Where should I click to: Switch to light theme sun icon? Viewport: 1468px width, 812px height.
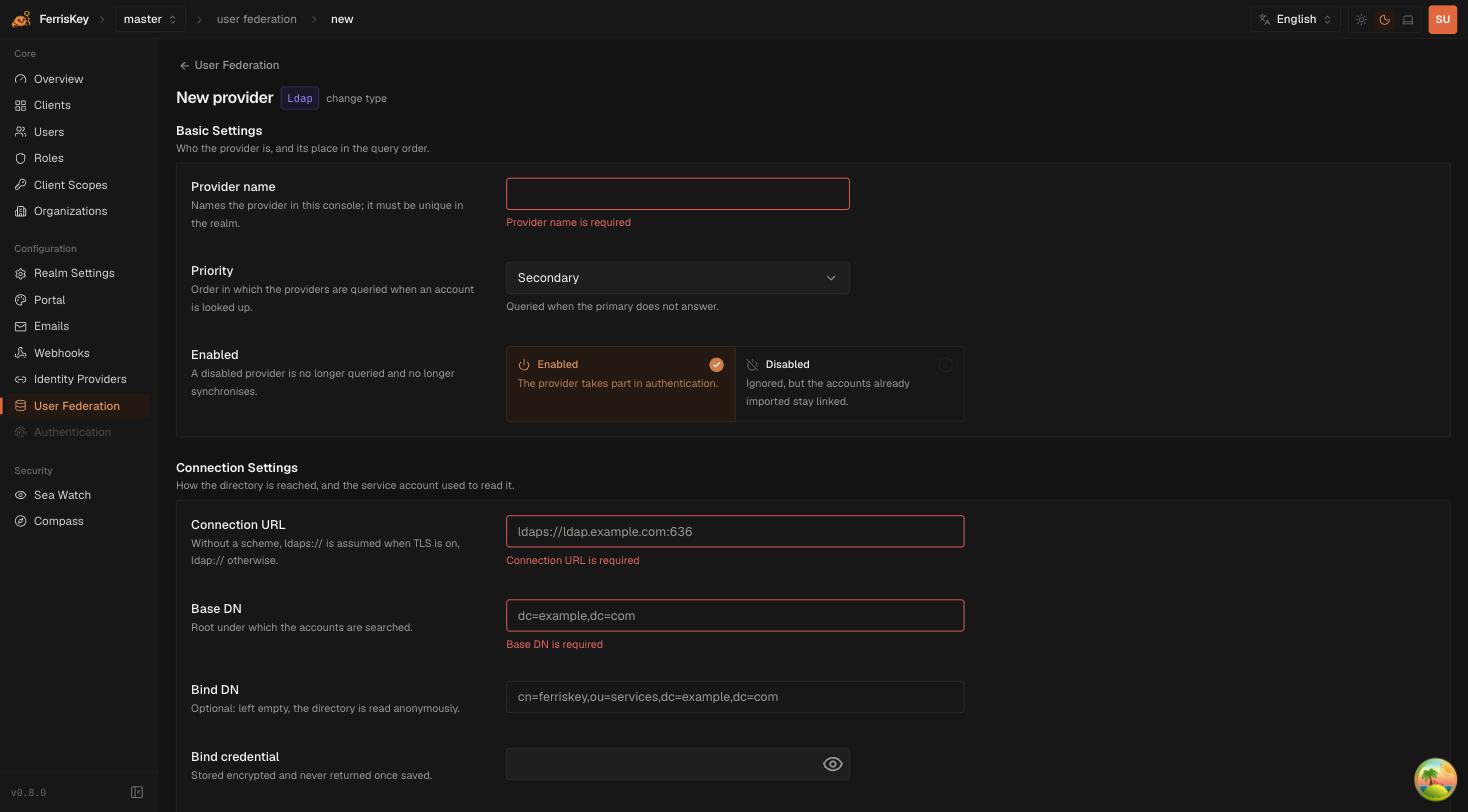(1361, 20)
